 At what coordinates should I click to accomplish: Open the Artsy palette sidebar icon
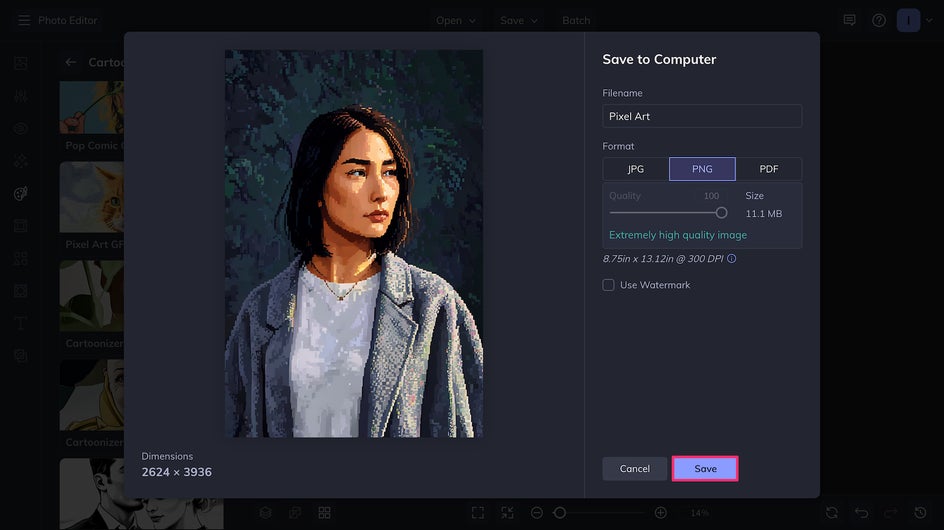(20, 193)
